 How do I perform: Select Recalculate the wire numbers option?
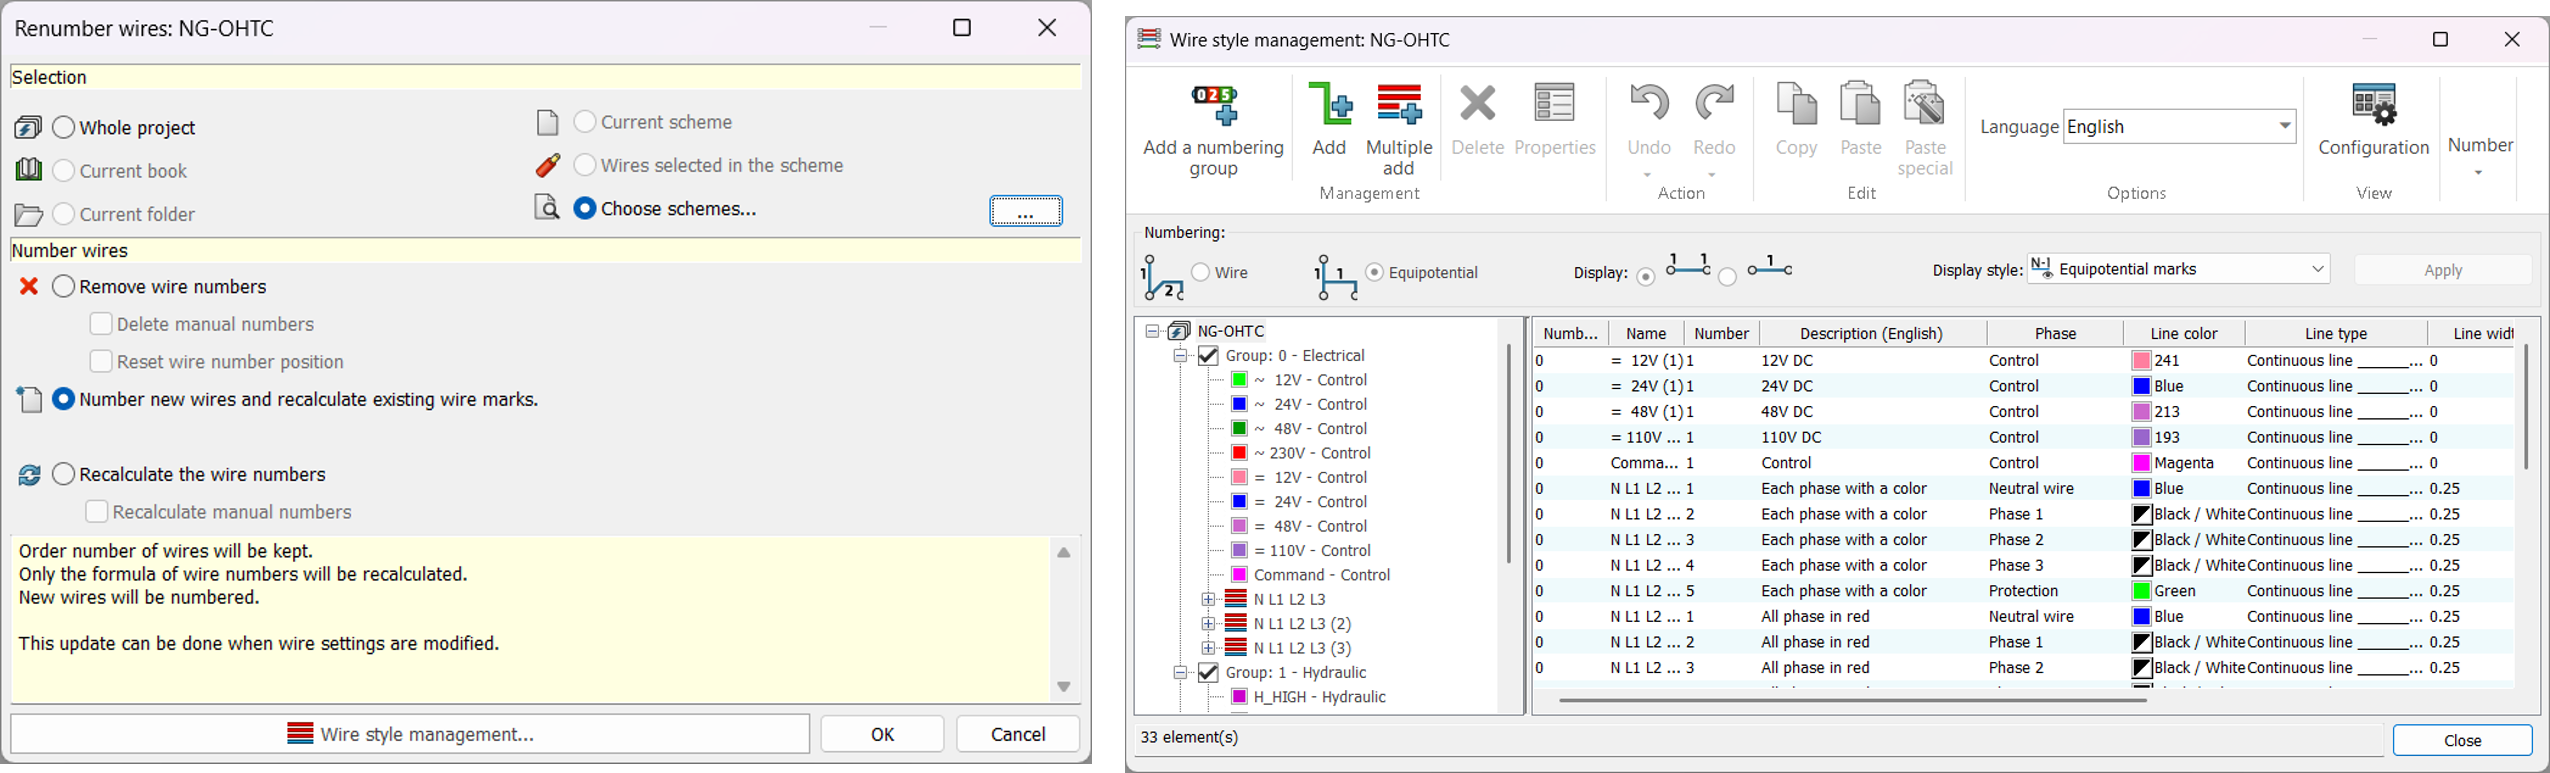63,474
